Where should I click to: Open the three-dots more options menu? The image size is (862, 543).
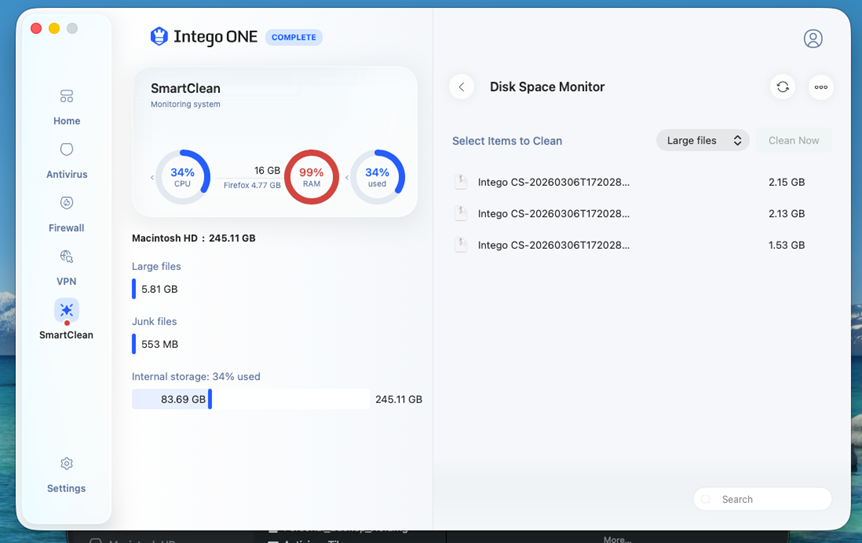(x=821, y=87)
